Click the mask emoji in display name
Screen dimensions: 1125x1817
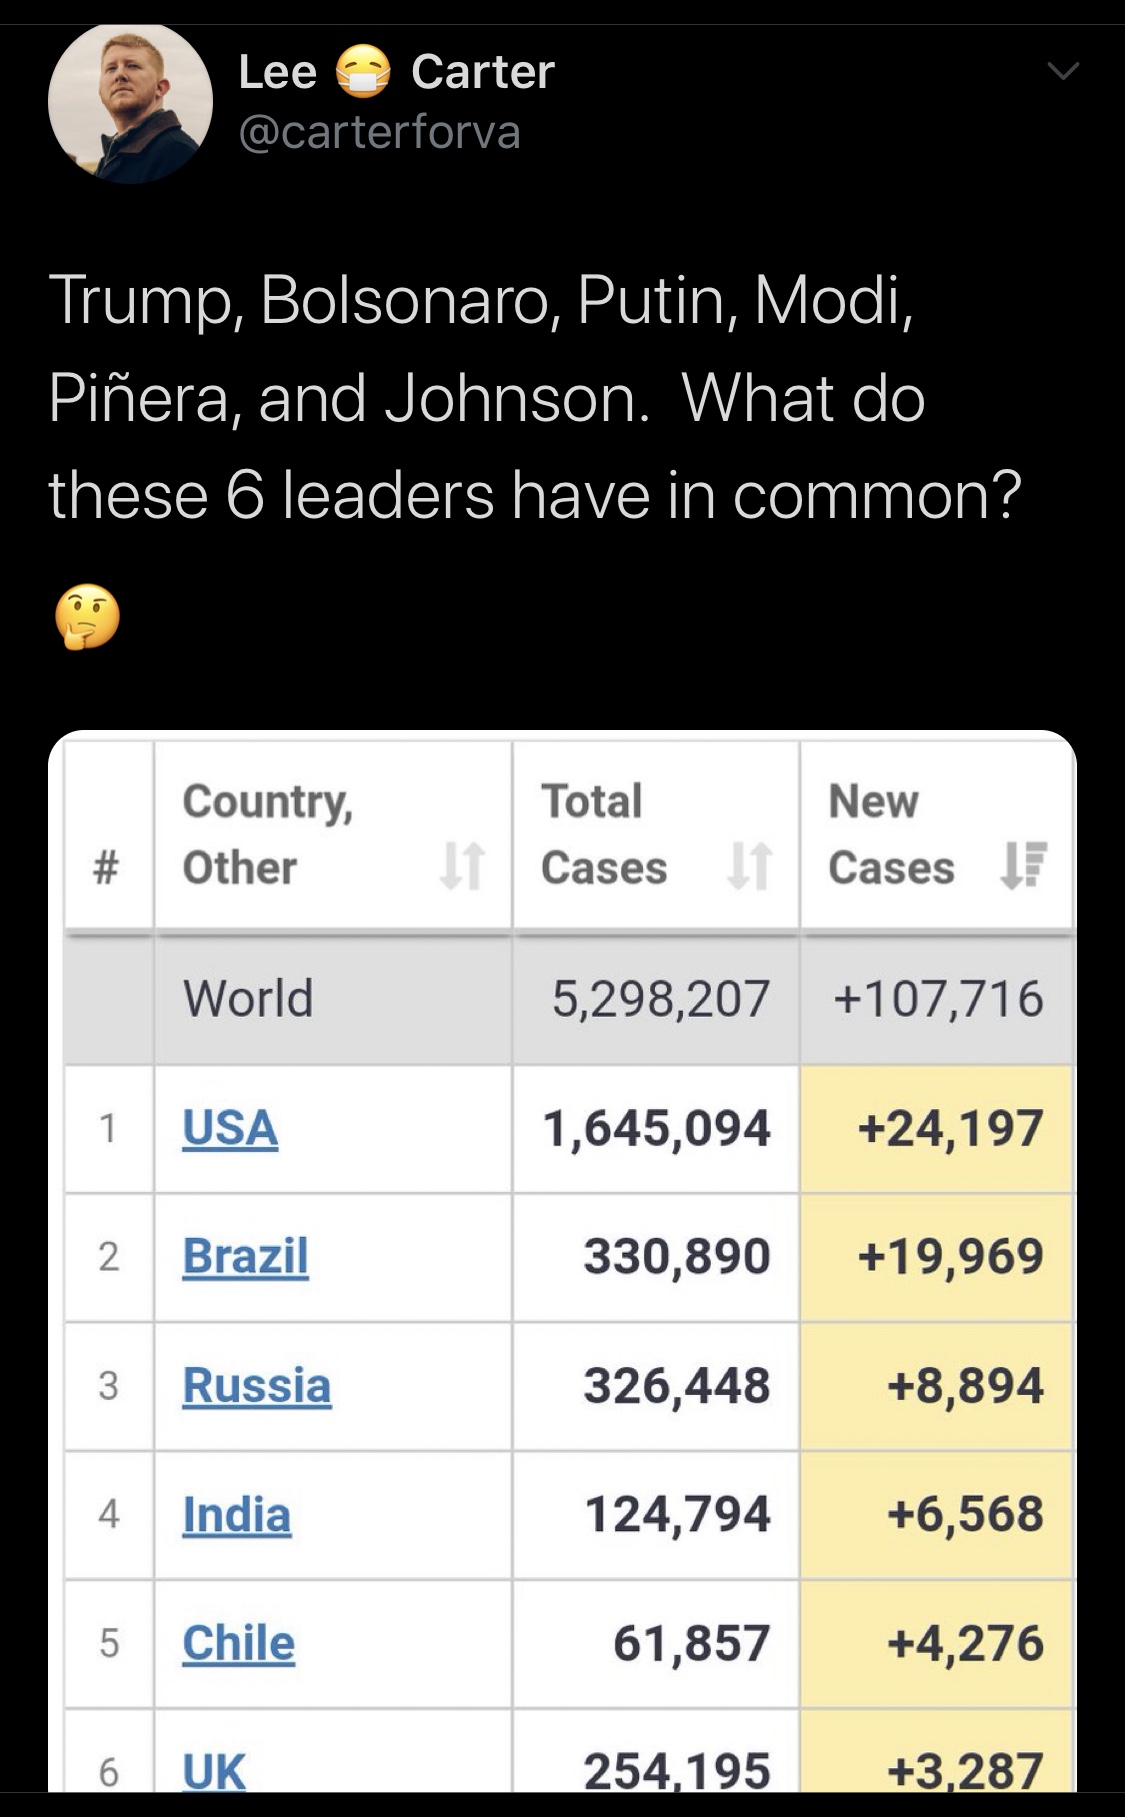tap(362, 73)
